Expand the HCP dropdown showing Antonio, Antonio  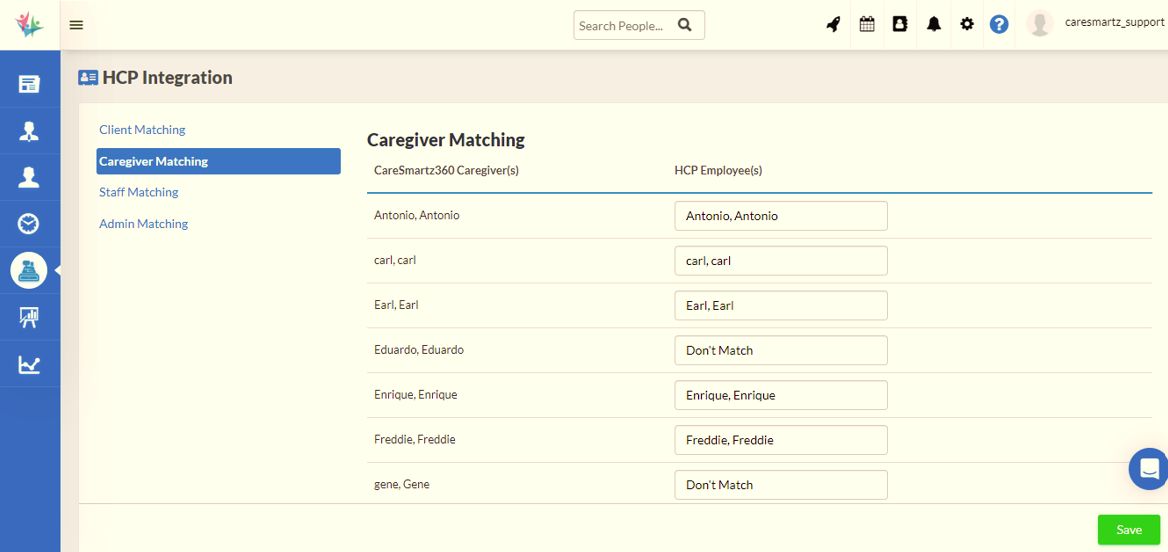point(780,216)
